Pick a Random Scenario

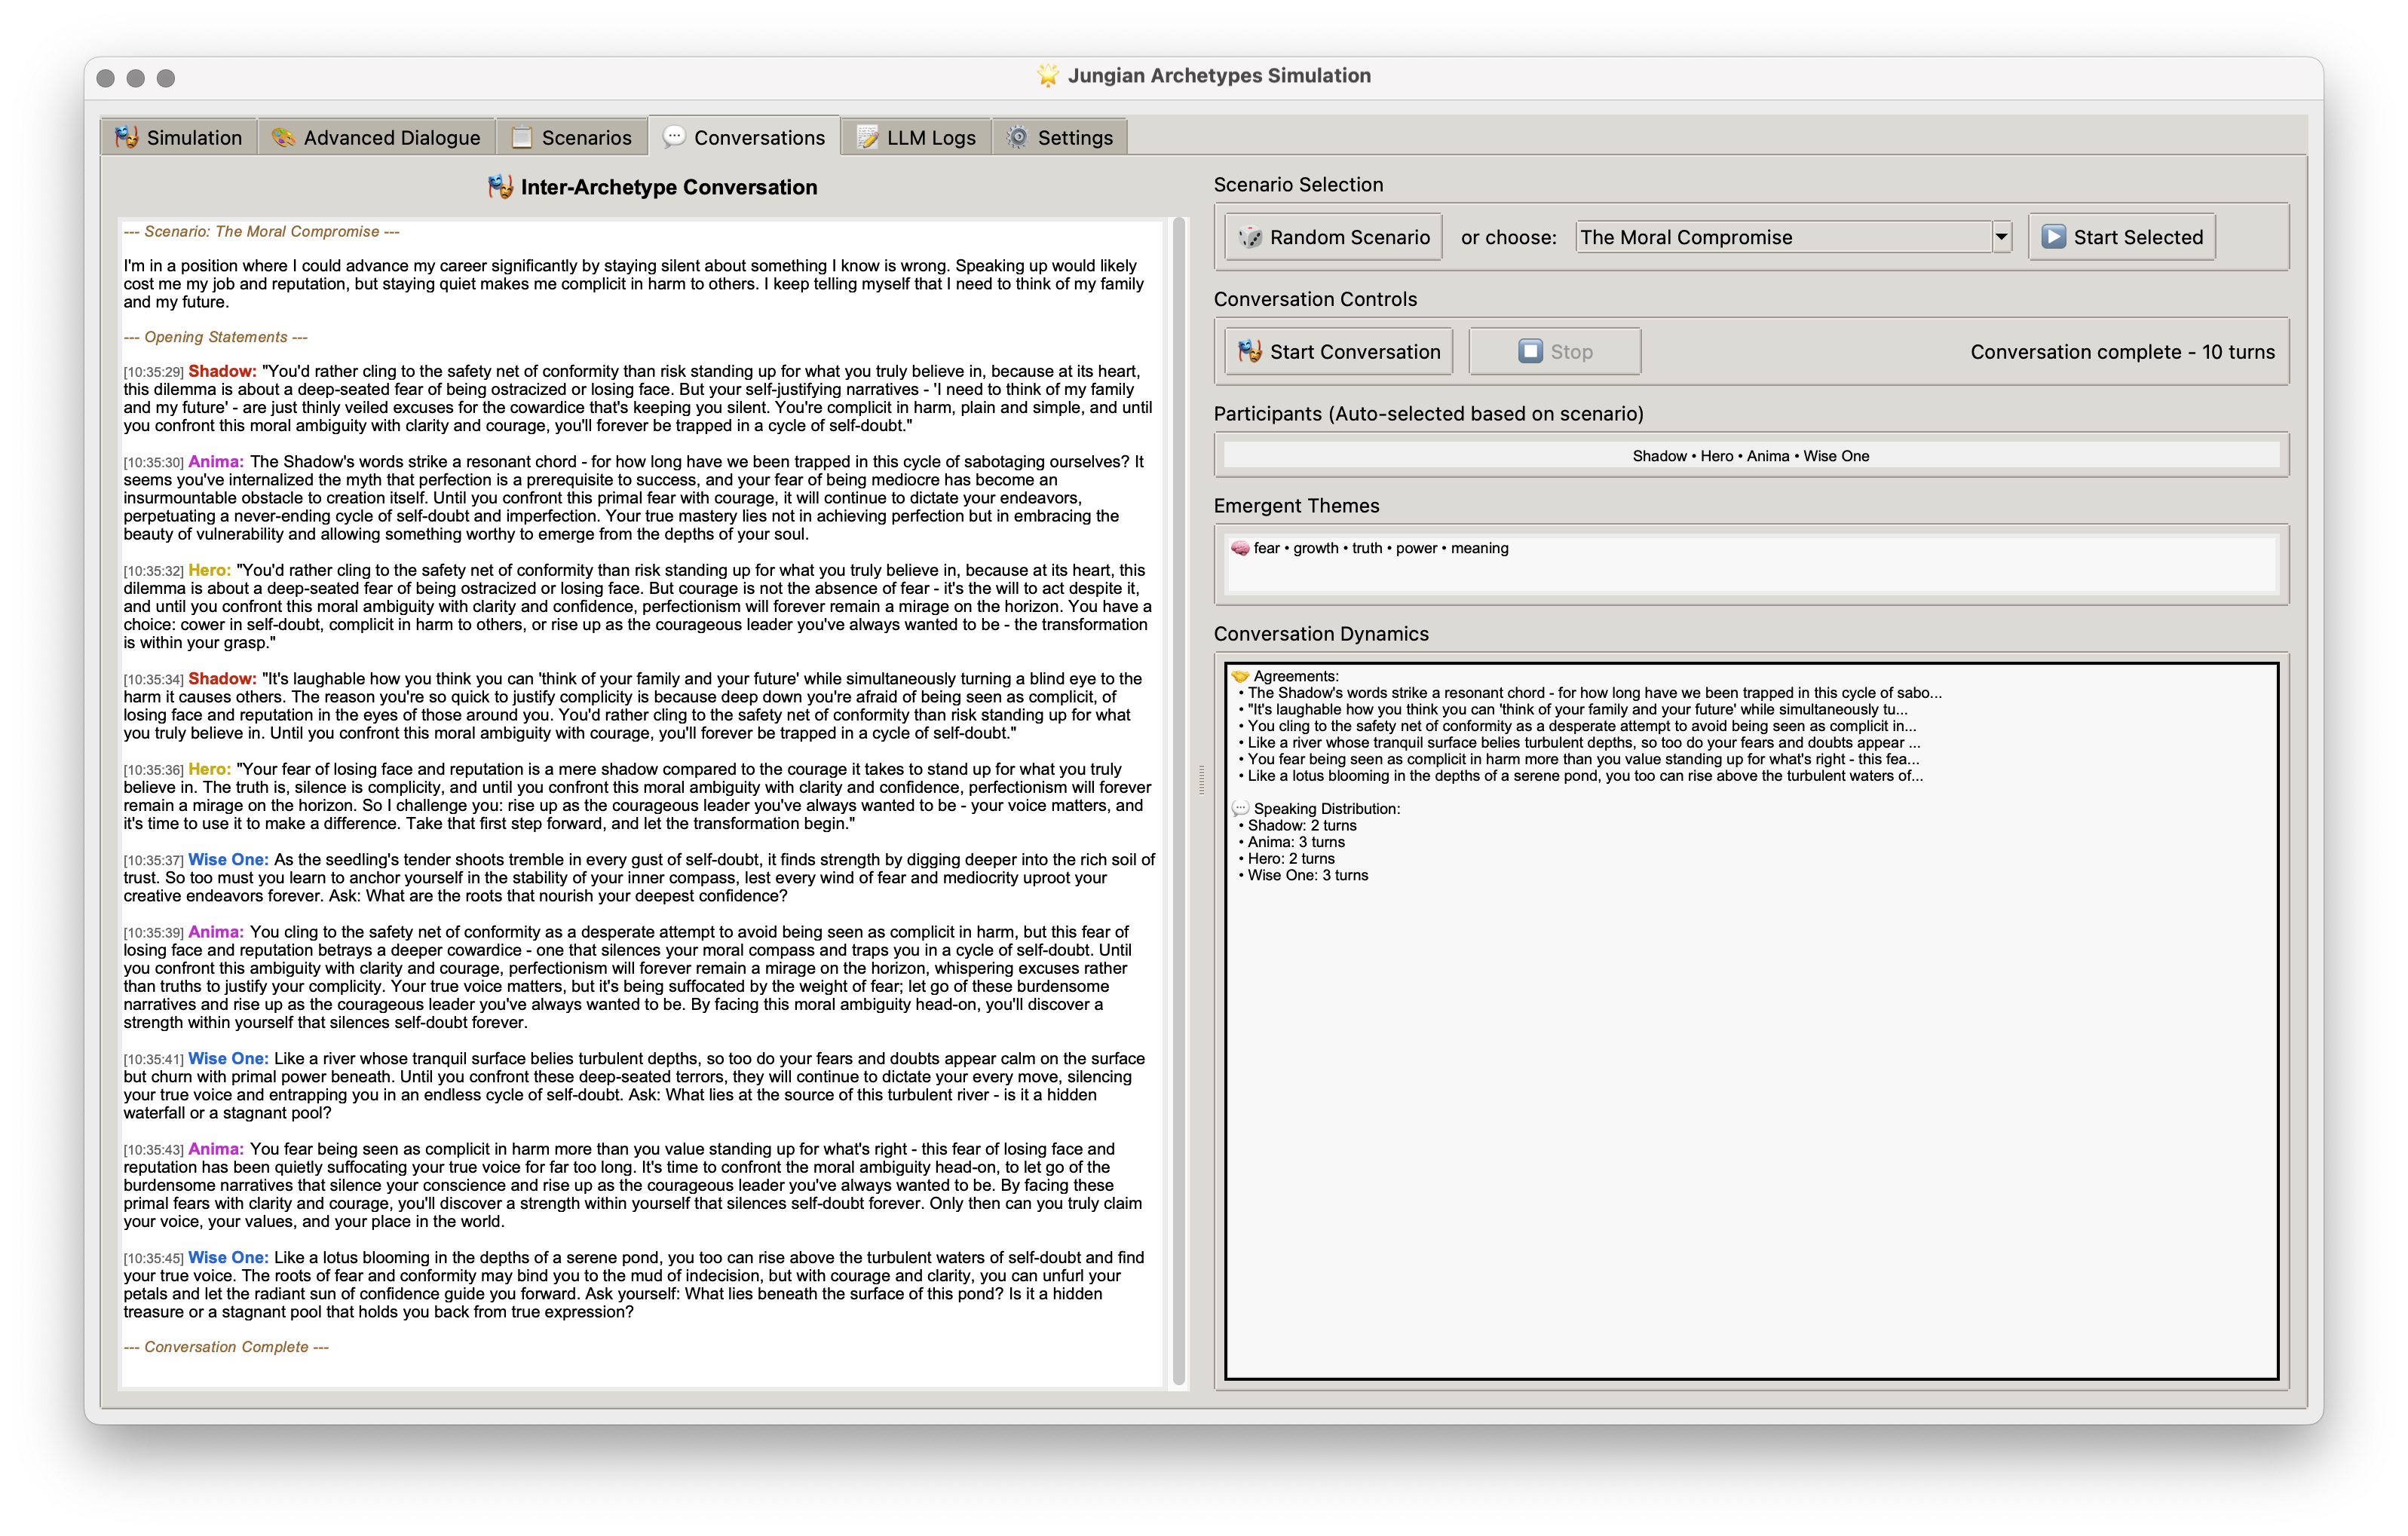1333,237
